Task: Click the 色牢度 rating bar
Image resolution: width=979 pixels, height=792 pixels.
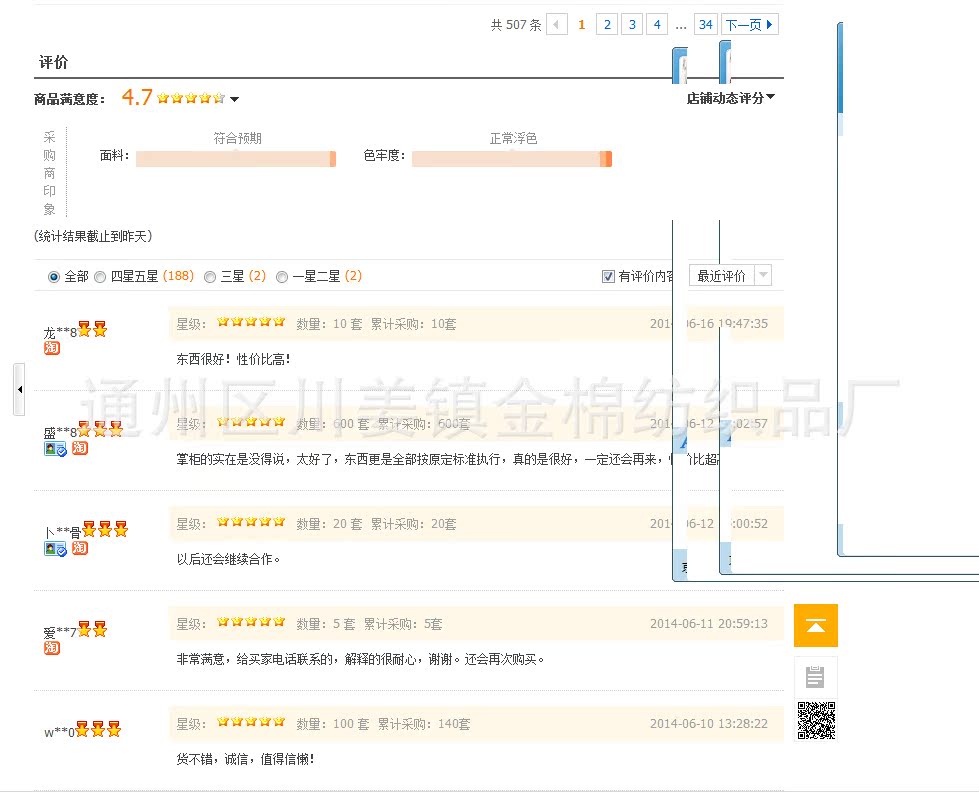Action: (512, 159)
